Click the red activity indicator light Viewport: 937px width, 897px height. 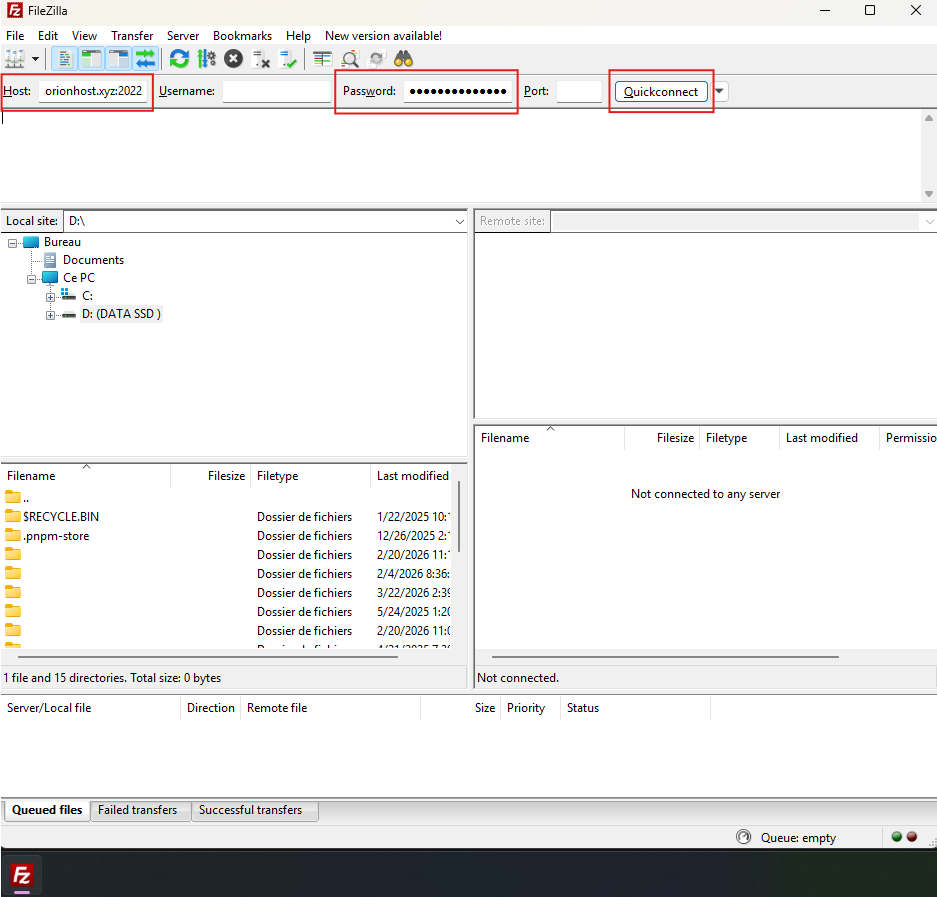(x=911, y=837)
